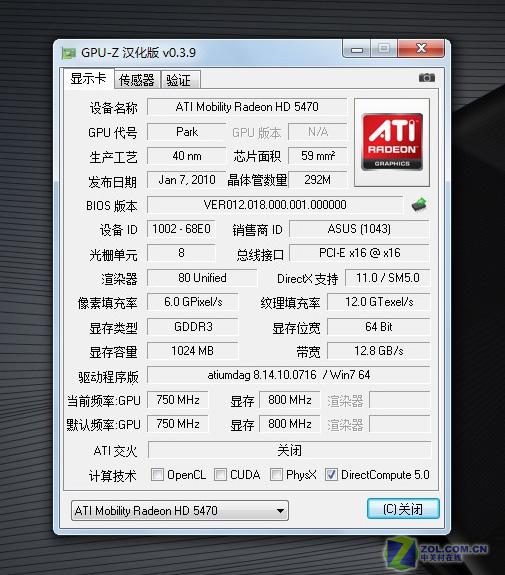Click the GPU-Z 汉化版 v0.3.9 title text
The height and width of the screenshot is (575, 505).
pyautogui.click(x=138, y=53)
